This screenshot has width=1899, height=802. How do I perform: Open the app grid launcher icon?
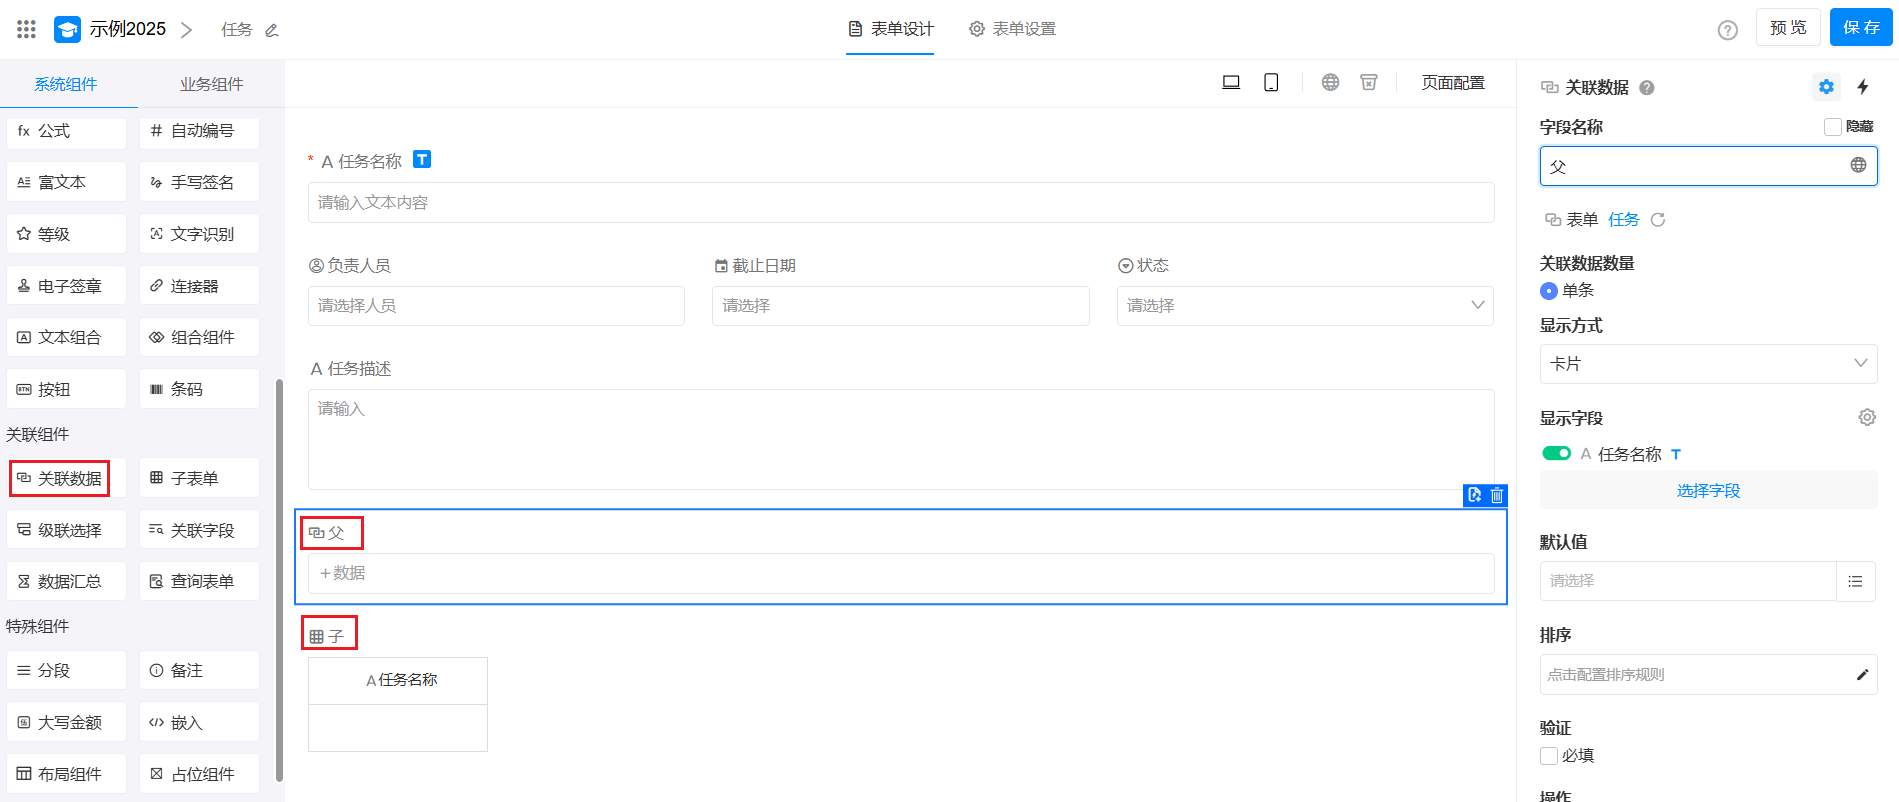point(27,29)
